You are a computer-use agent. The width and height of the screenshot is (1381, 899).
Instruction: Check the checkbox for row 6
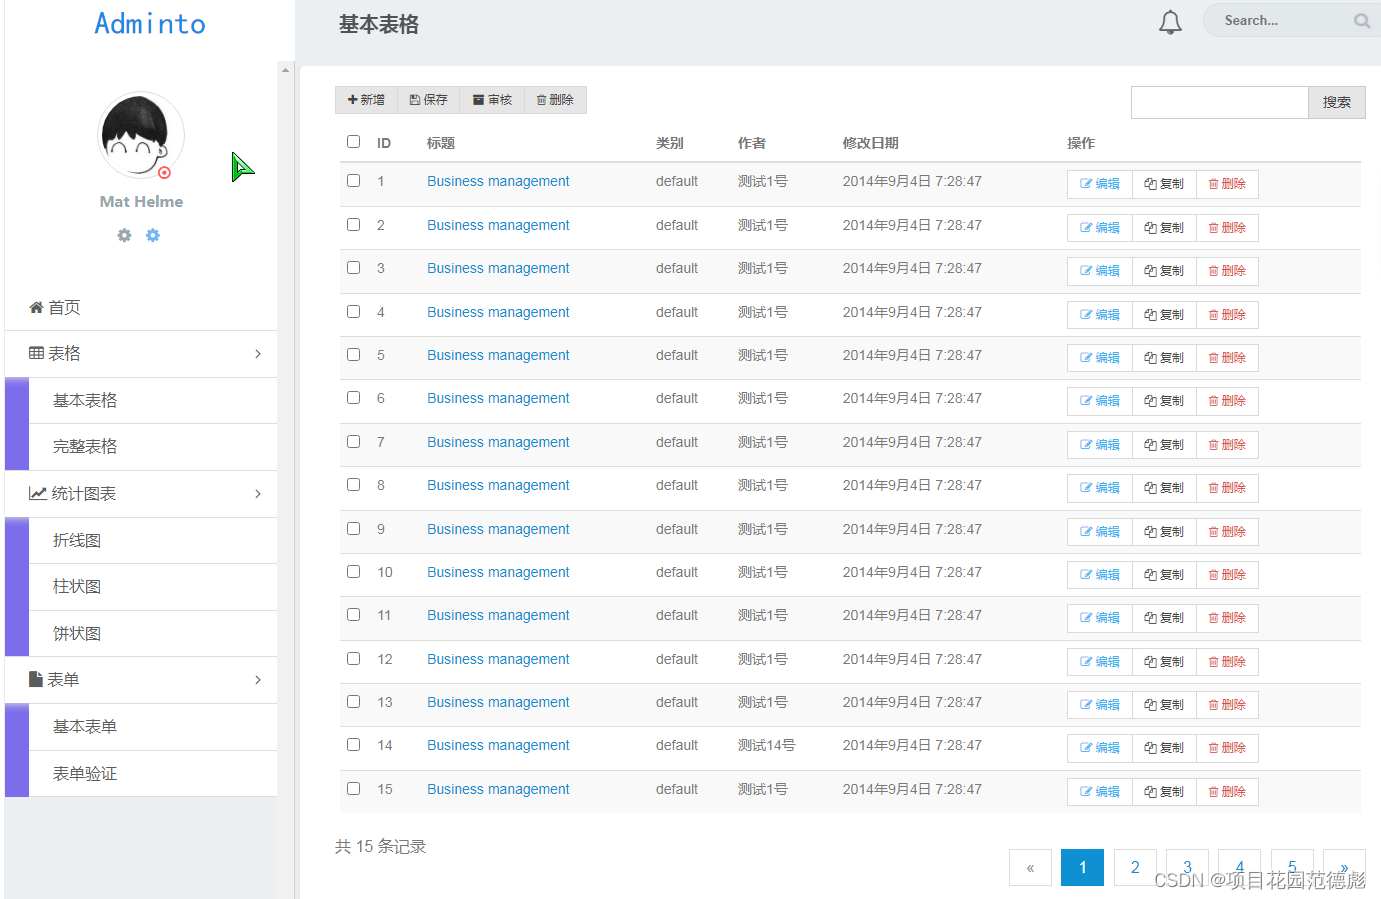pos(353,398)
